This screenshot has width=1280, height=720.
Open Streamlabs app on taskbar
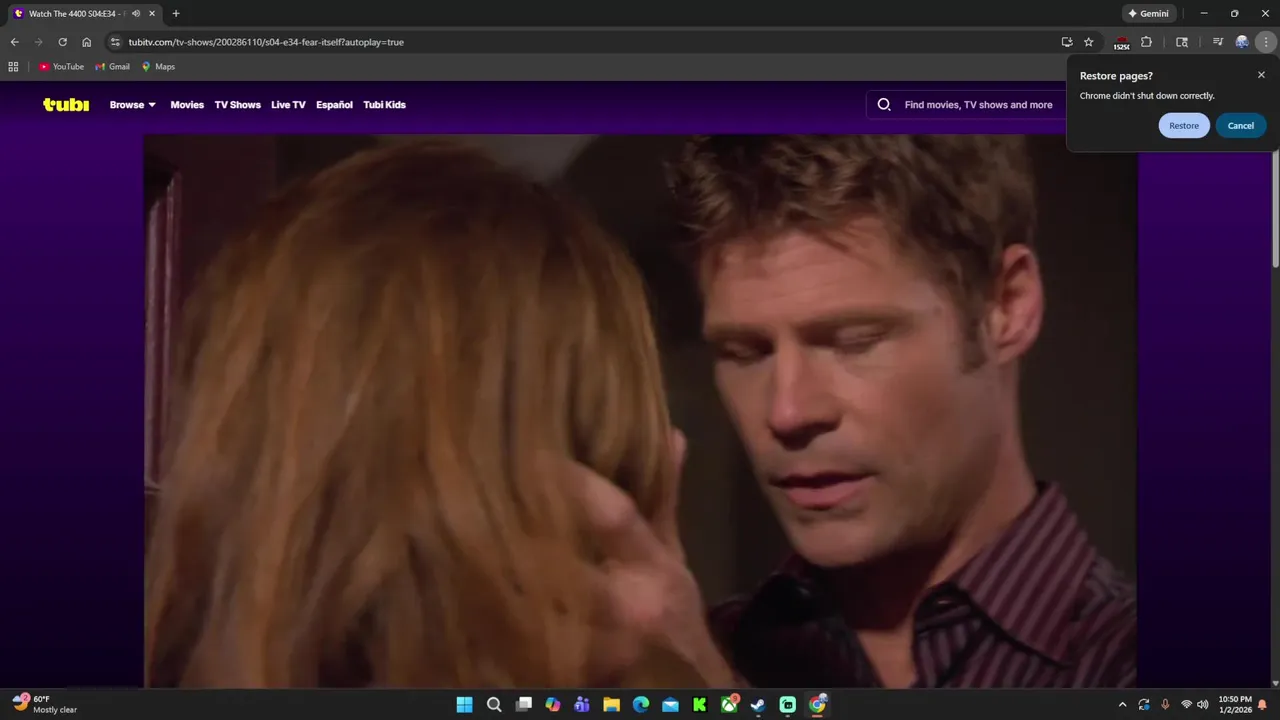pyautogui.click(x=788, y=705)
